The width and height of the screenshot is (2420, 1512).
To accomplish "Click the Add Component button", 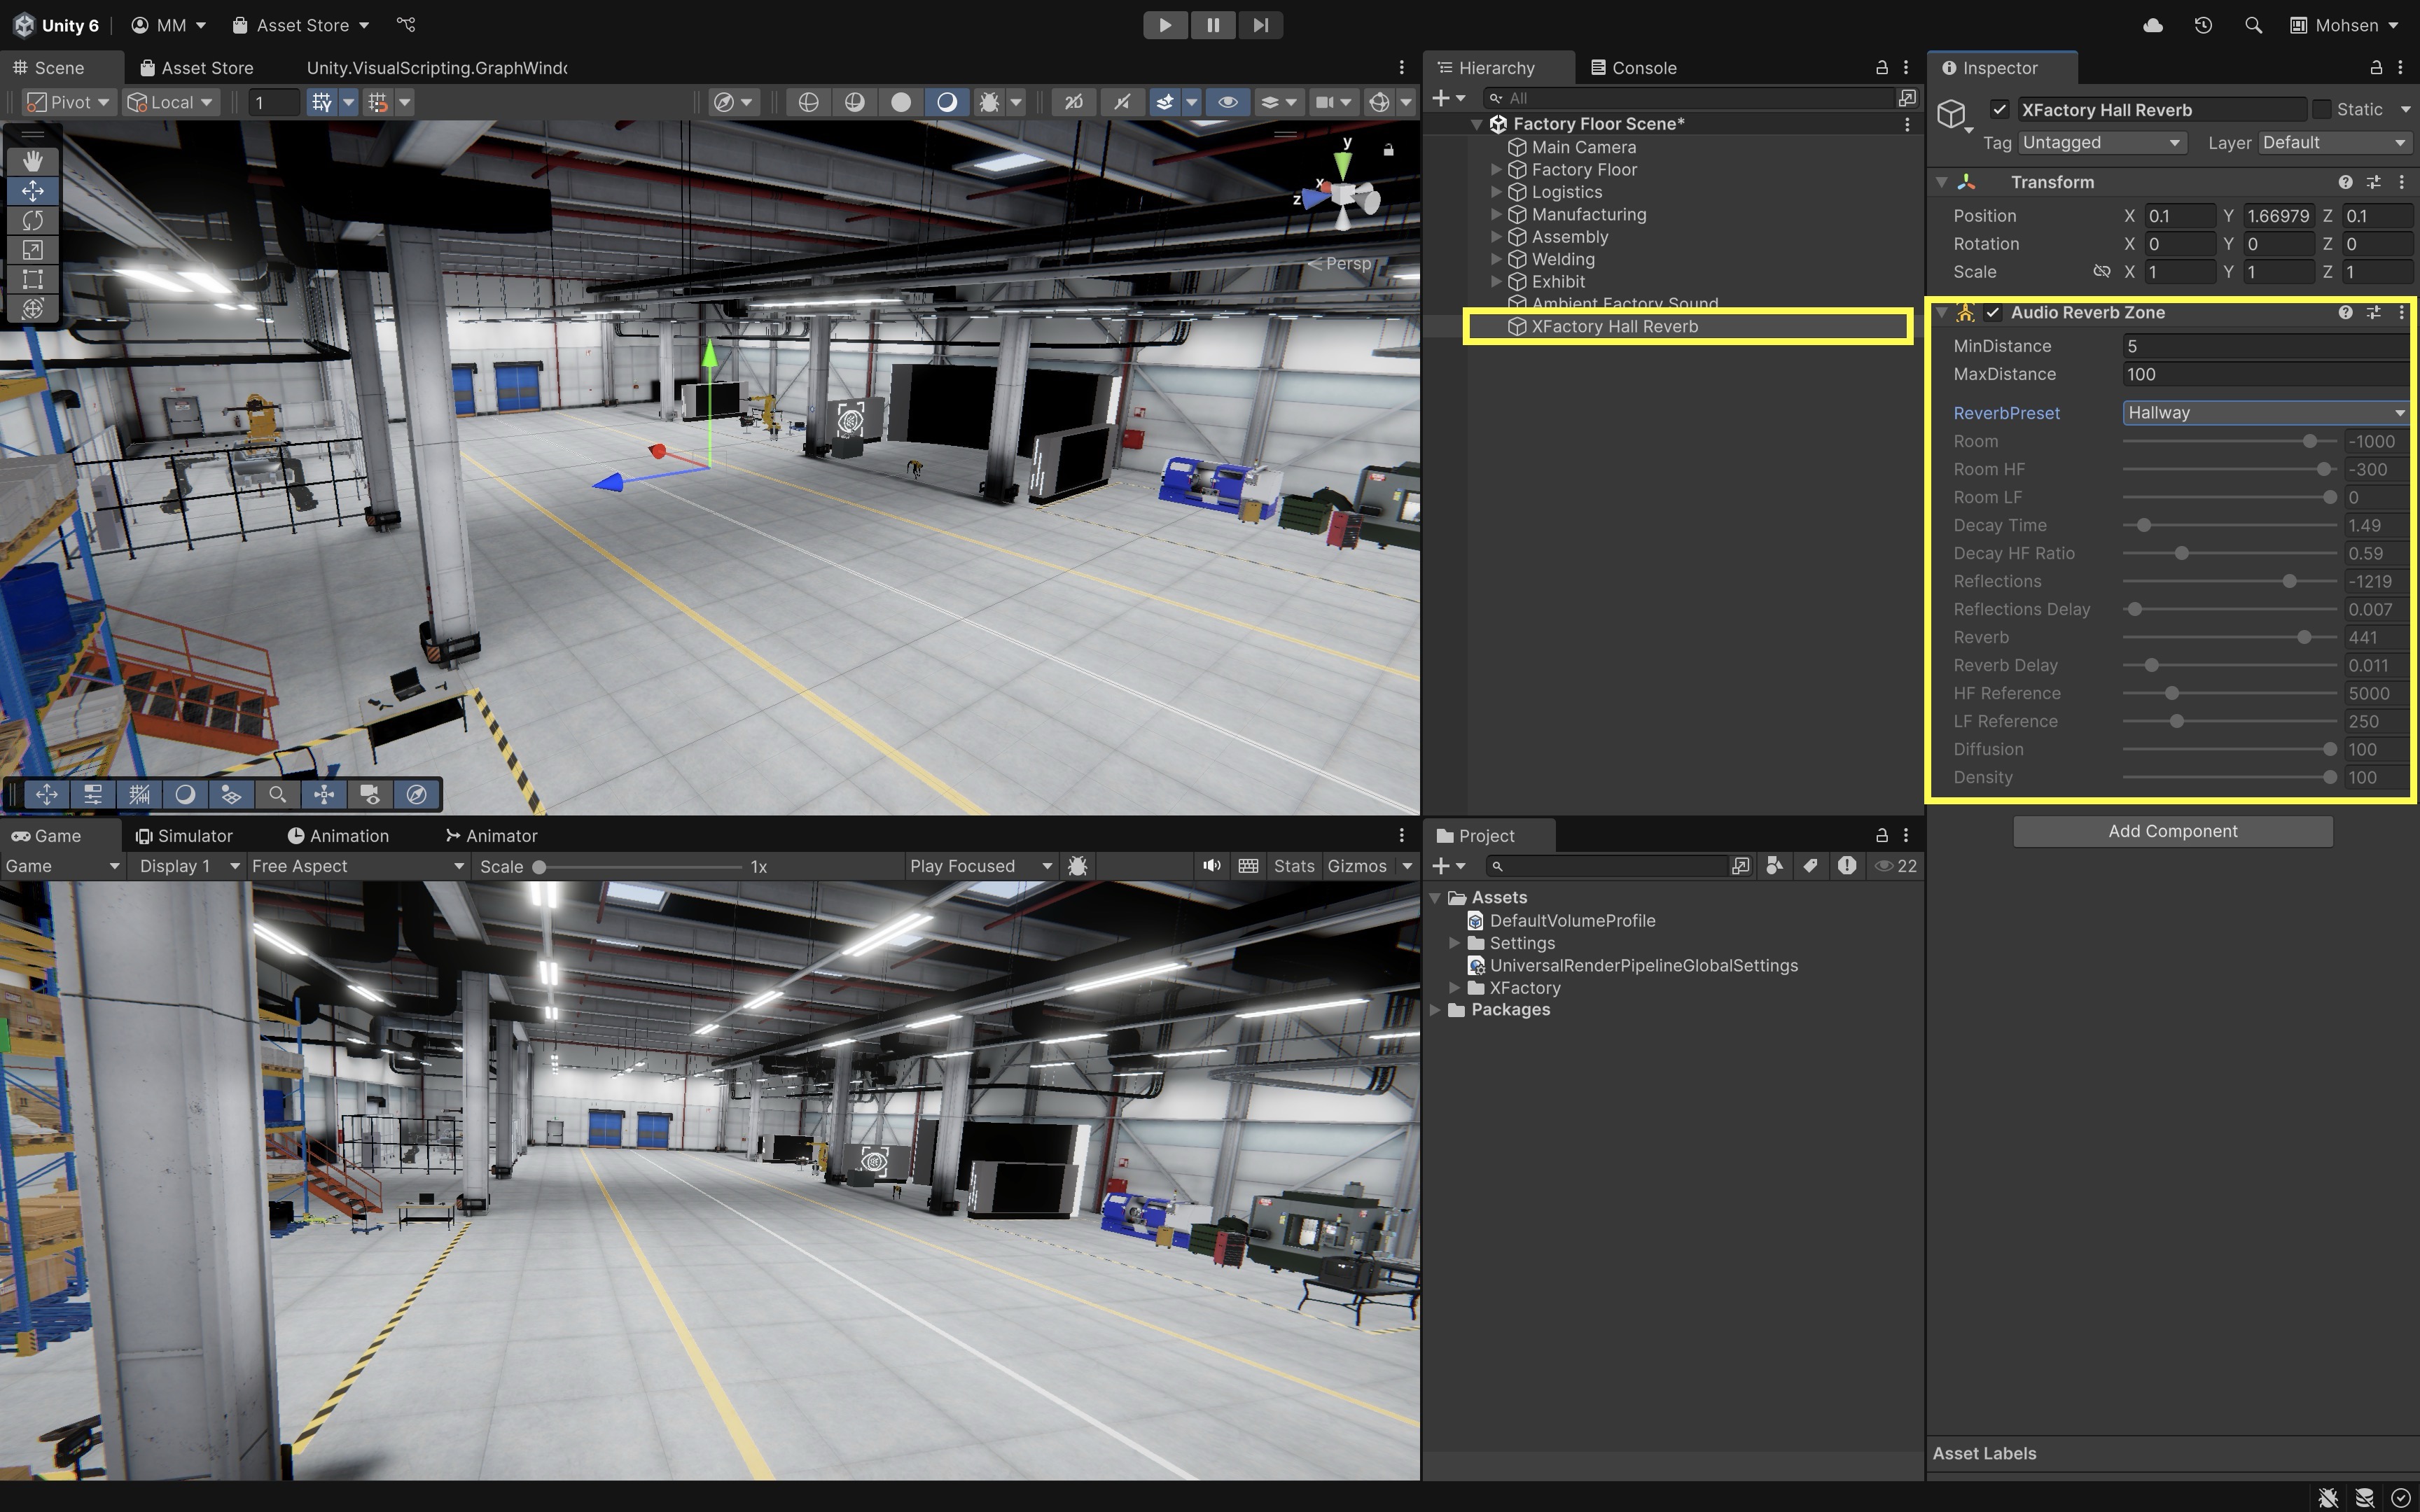I will (2172, 831).
